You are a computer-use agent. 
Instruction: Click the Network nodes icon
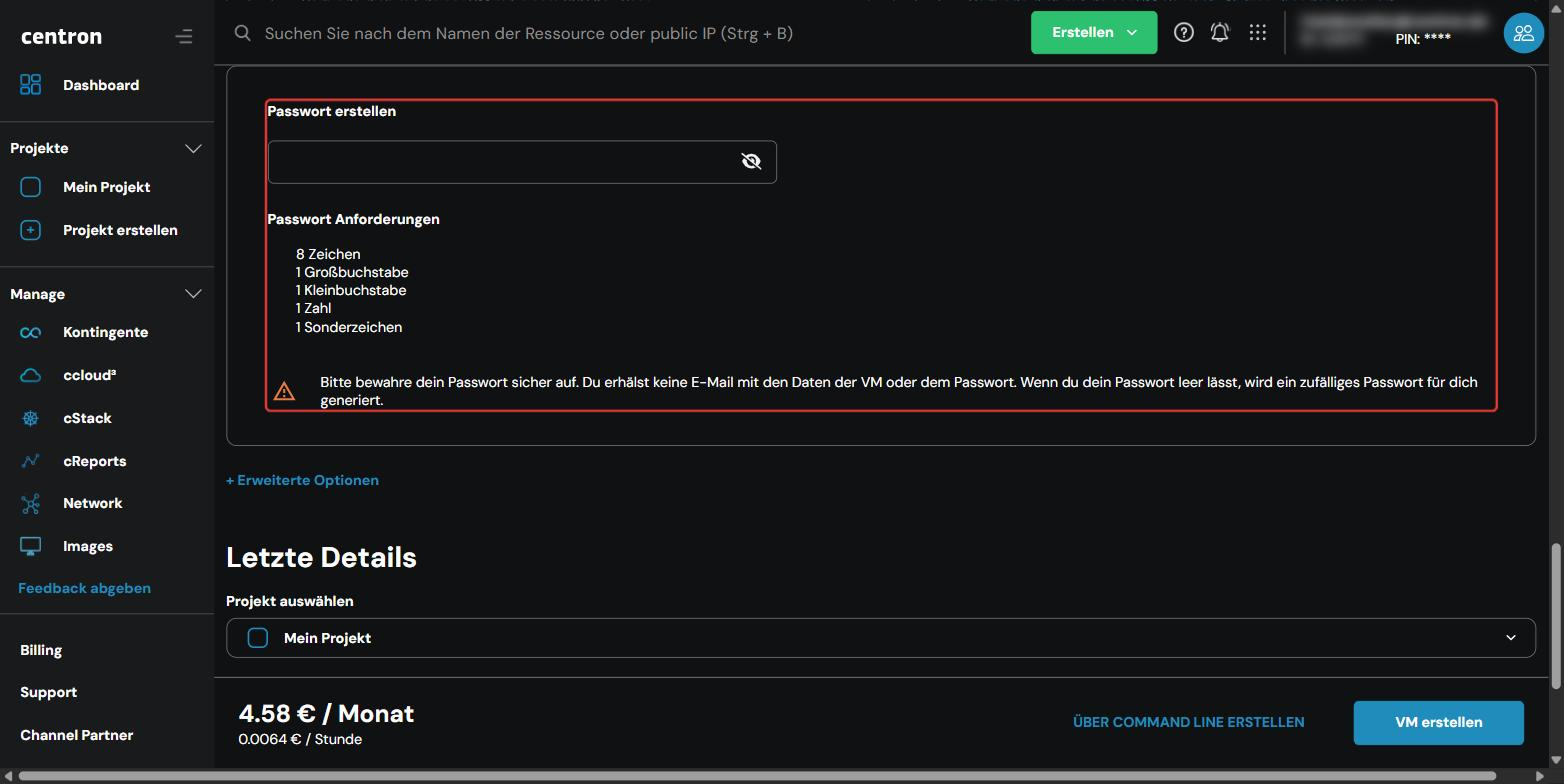click(31, 503)
